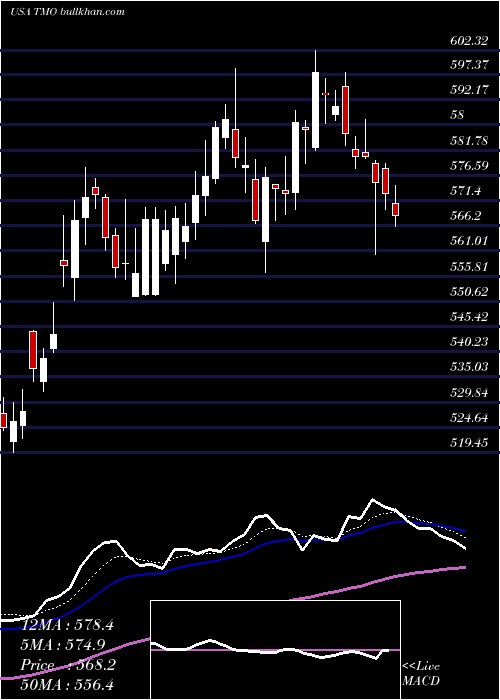The width and height of the screenshot is (500, 700).
Task: Click the 50MA : 556.4 readout
Action: [x=67, y=686]
